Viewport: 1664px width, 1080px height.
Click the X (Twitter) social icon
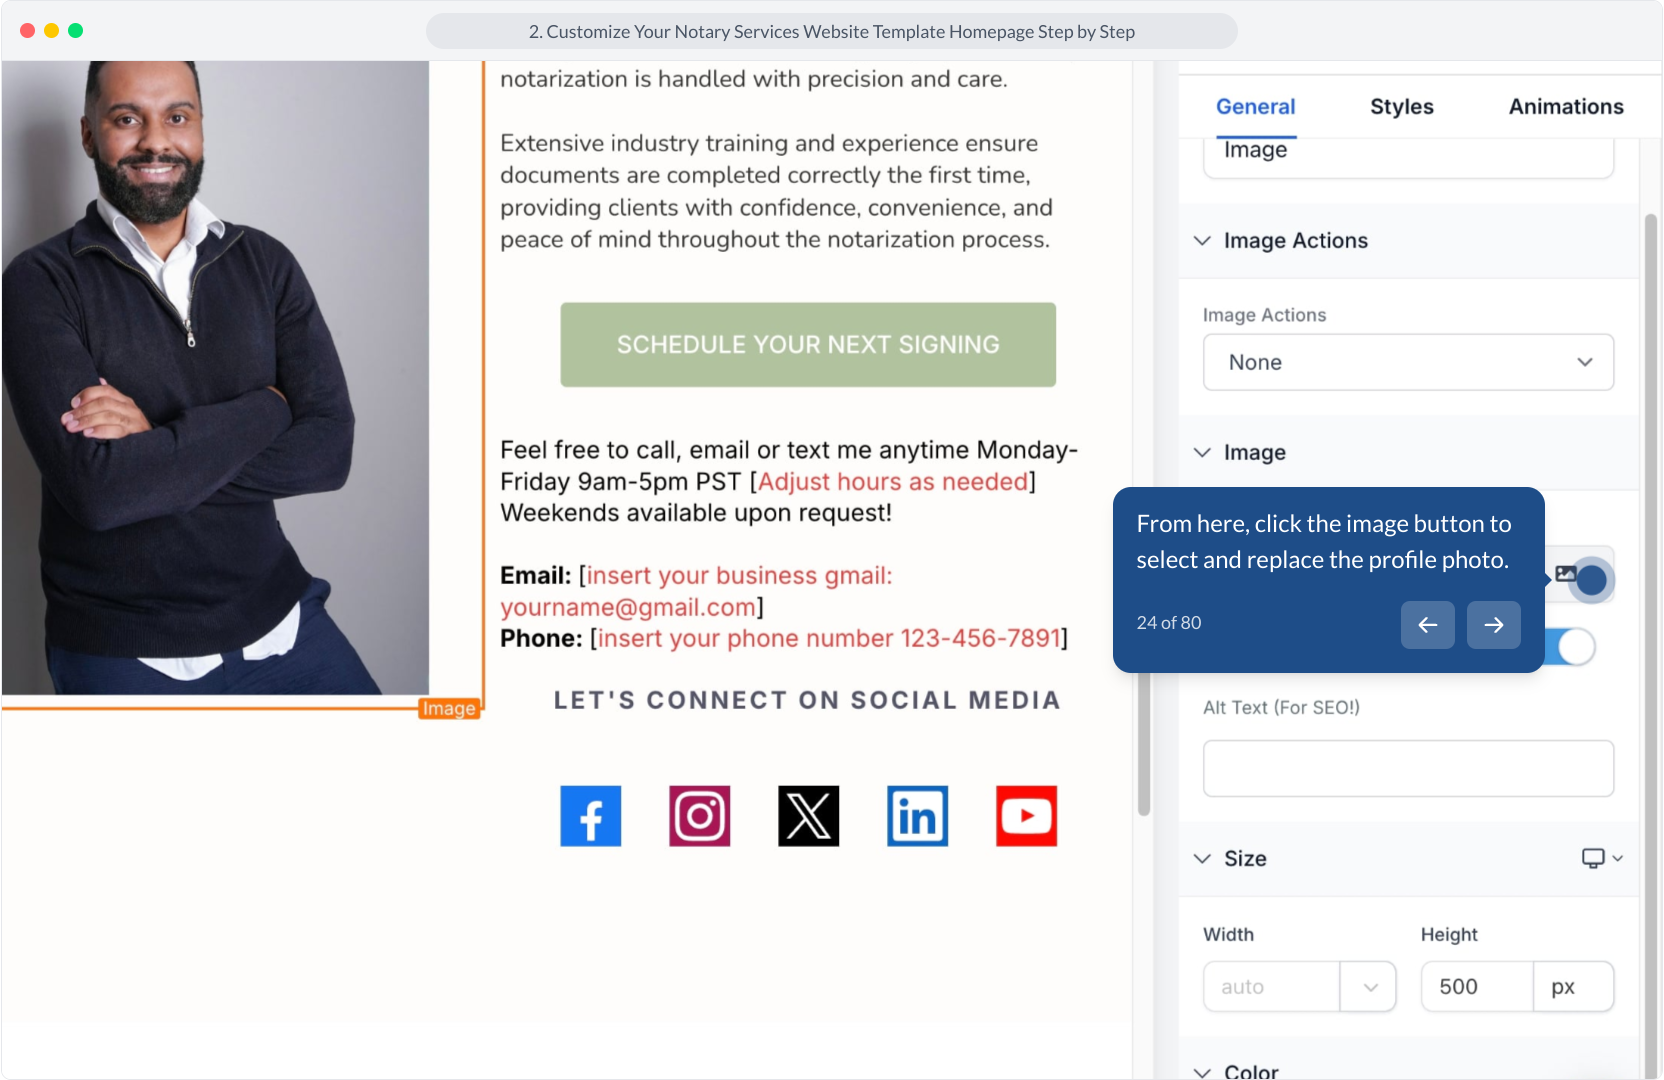point(808,816)
